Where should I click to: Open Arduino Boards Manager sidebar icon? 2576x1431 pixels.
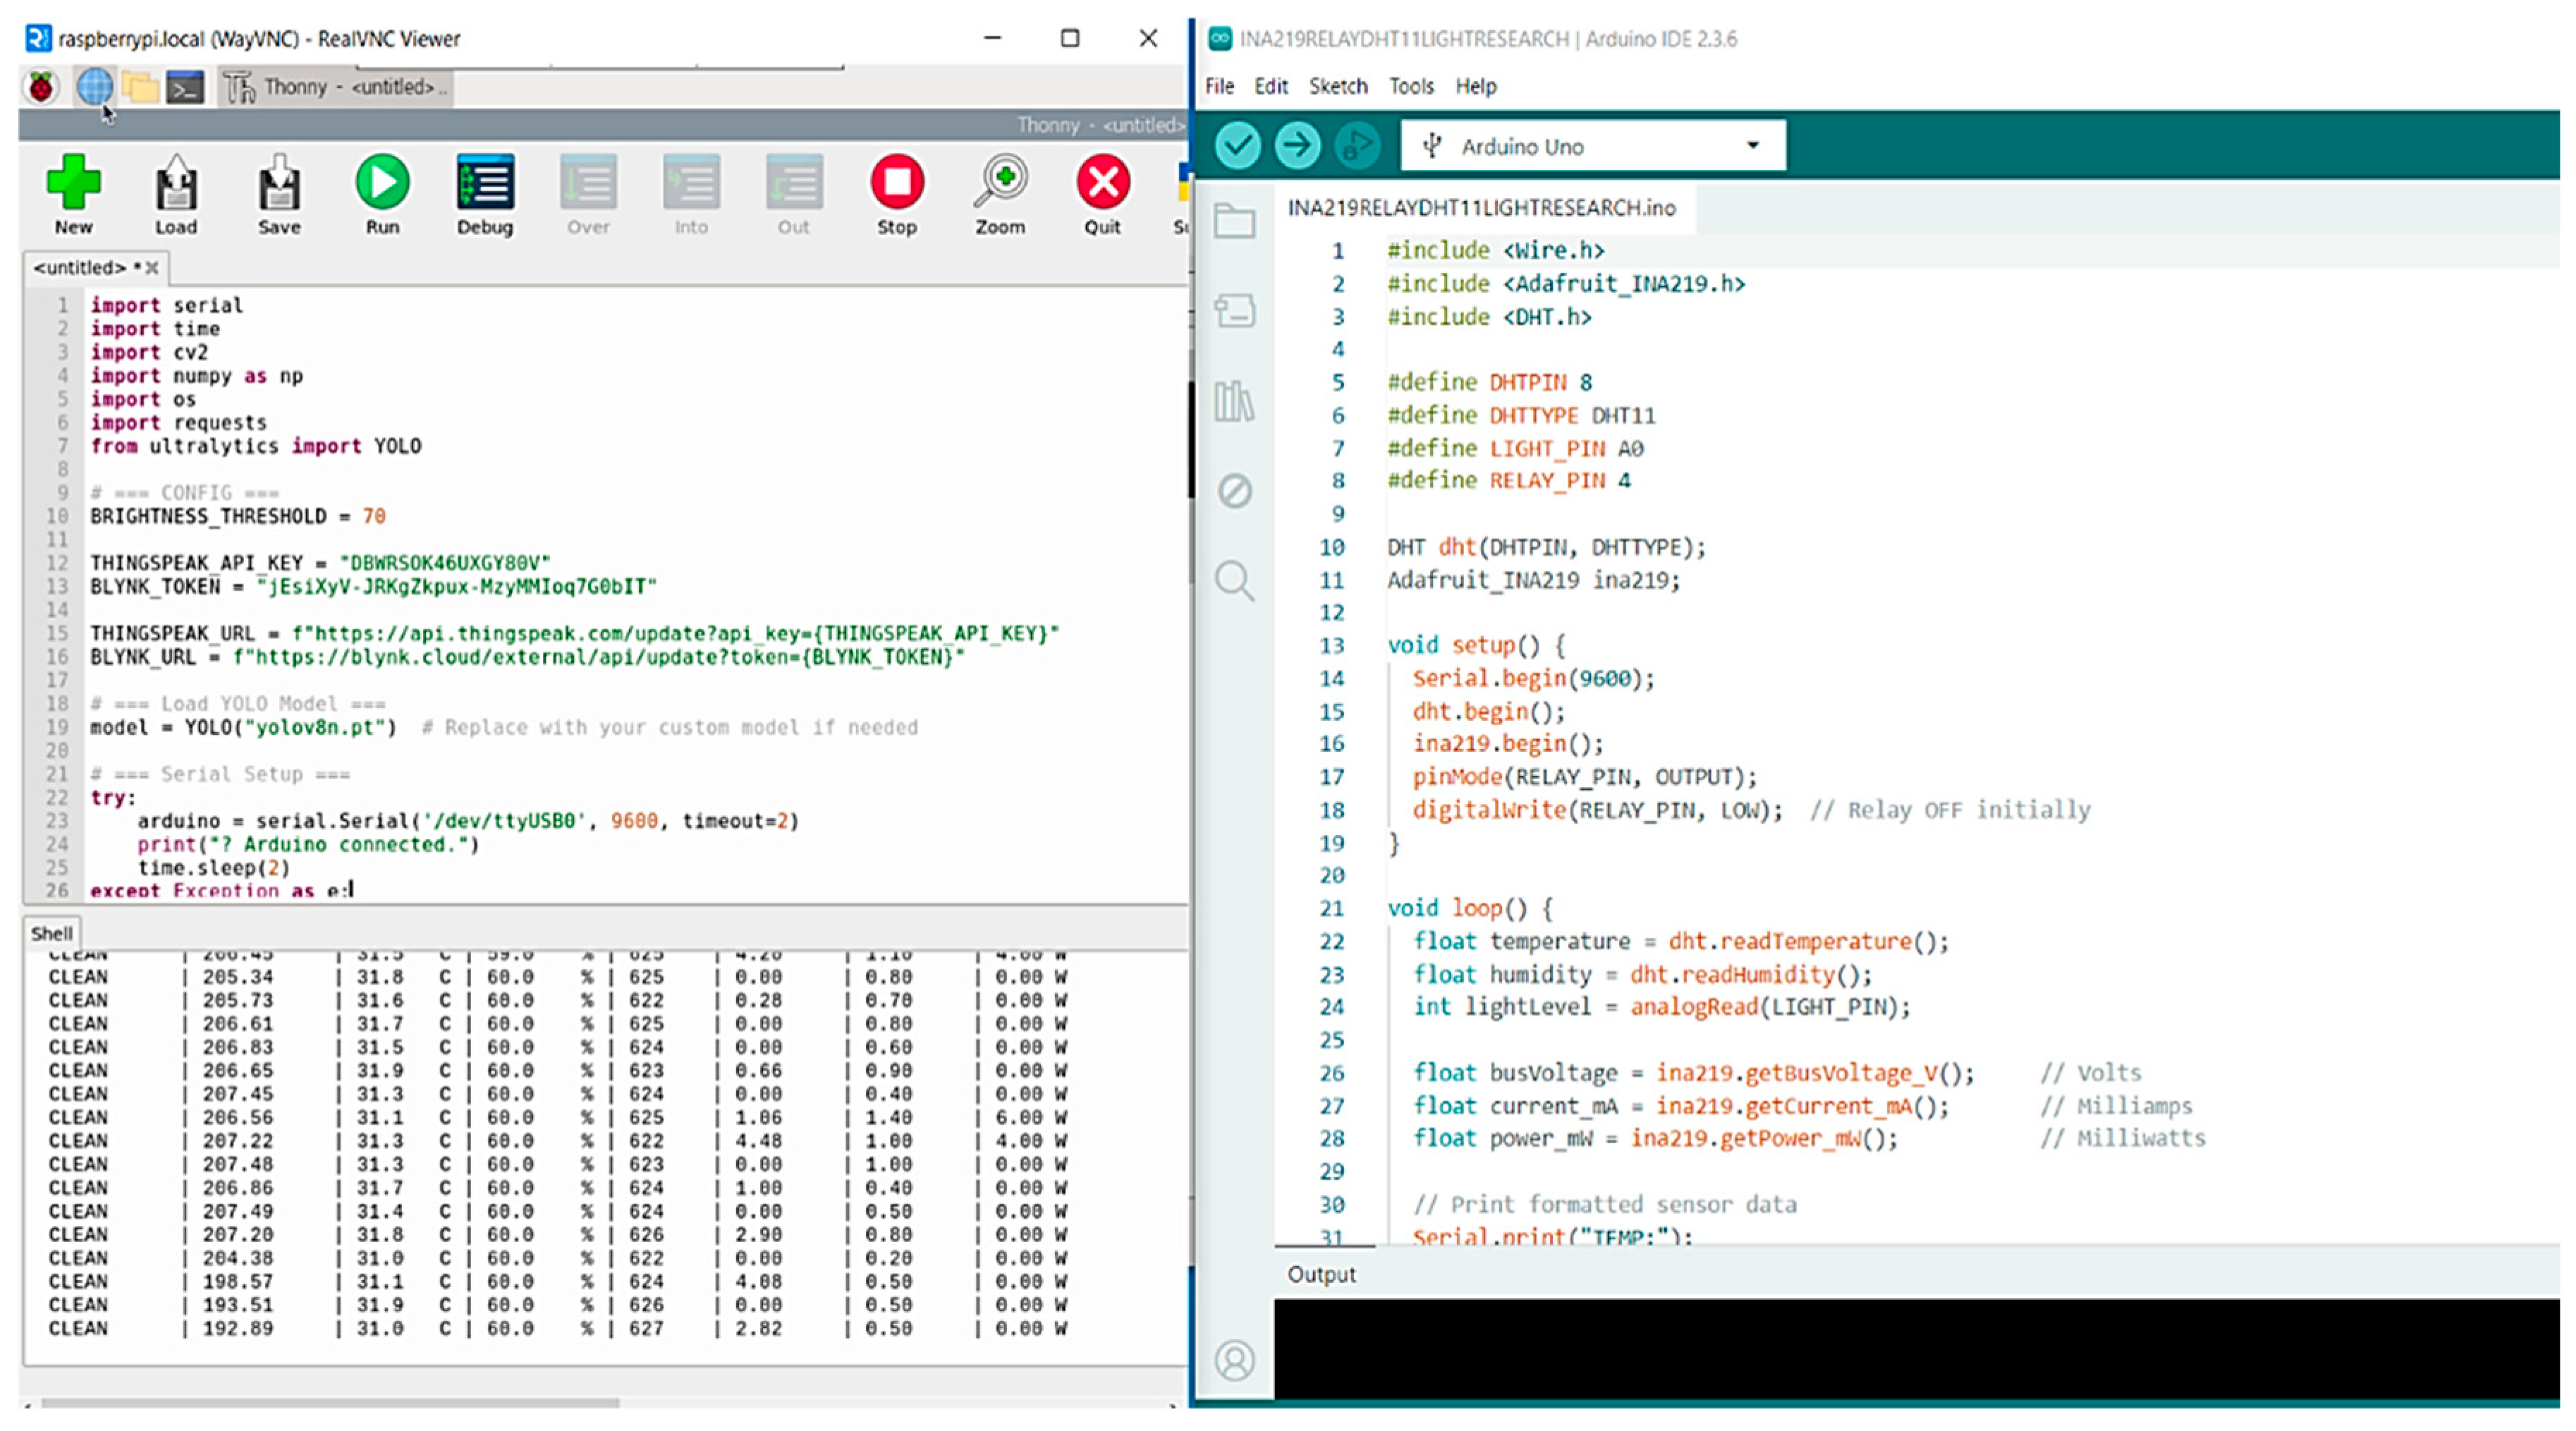(1234, 311)
